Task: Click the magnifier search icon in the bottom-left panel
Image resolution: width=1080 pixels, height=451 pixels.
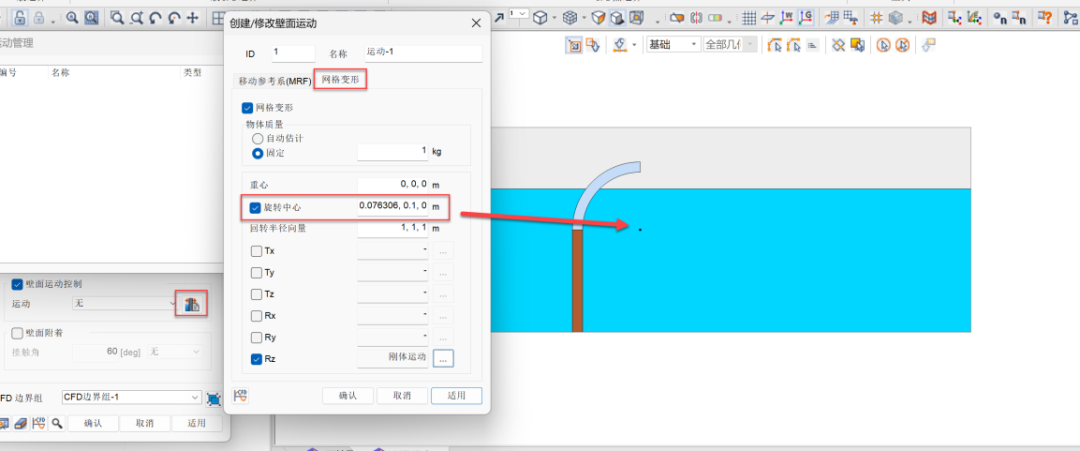Action: (x=58, y=423)
